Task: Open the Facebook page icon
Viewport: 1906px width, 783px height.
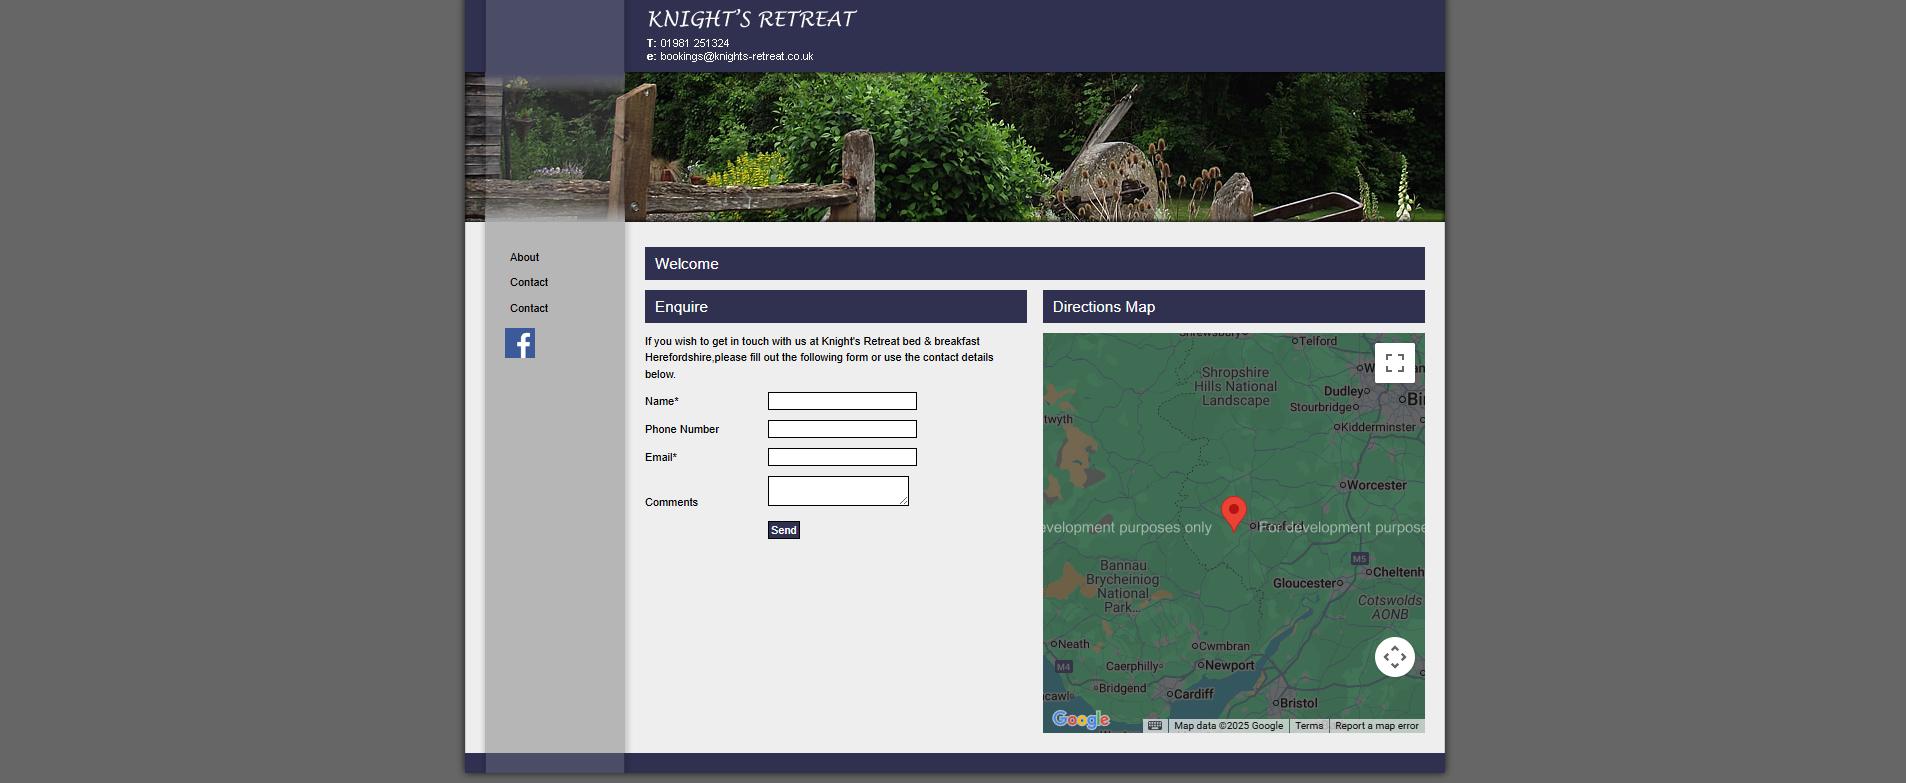Action: pyautogui.click(x=520, y=343)
